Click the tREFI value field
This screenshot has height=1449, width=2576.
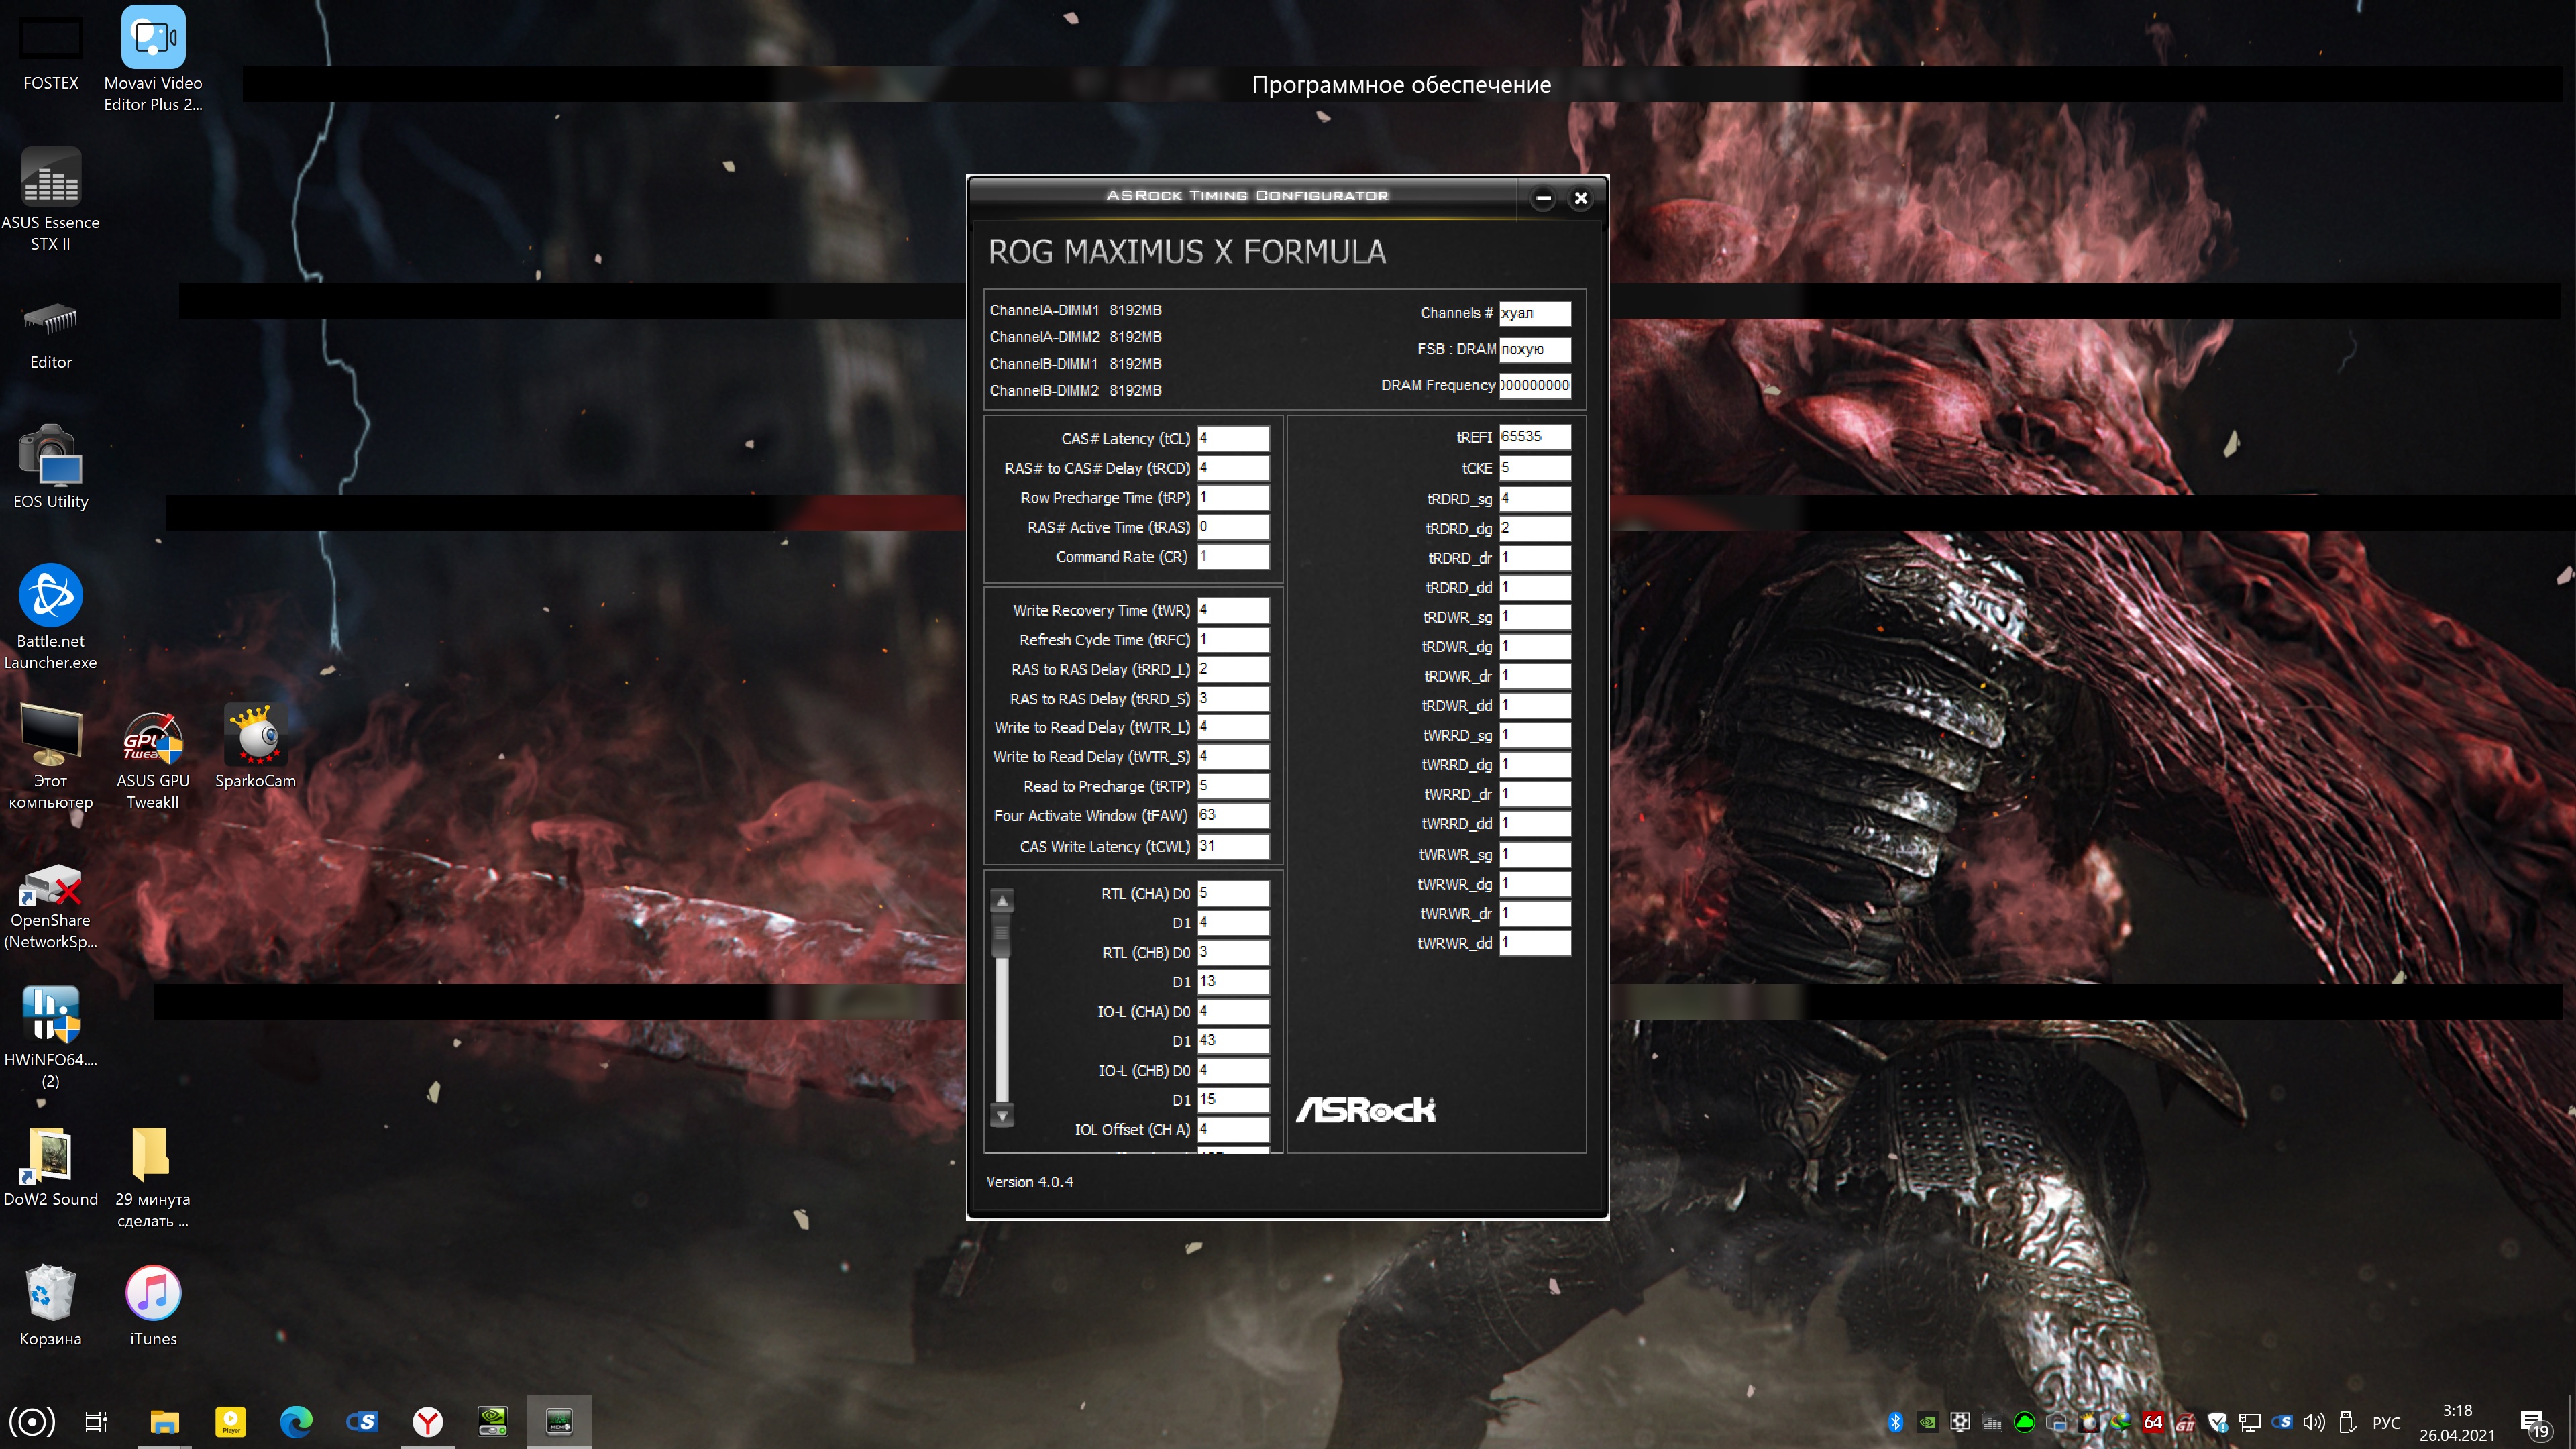[x=1534, y=437]
